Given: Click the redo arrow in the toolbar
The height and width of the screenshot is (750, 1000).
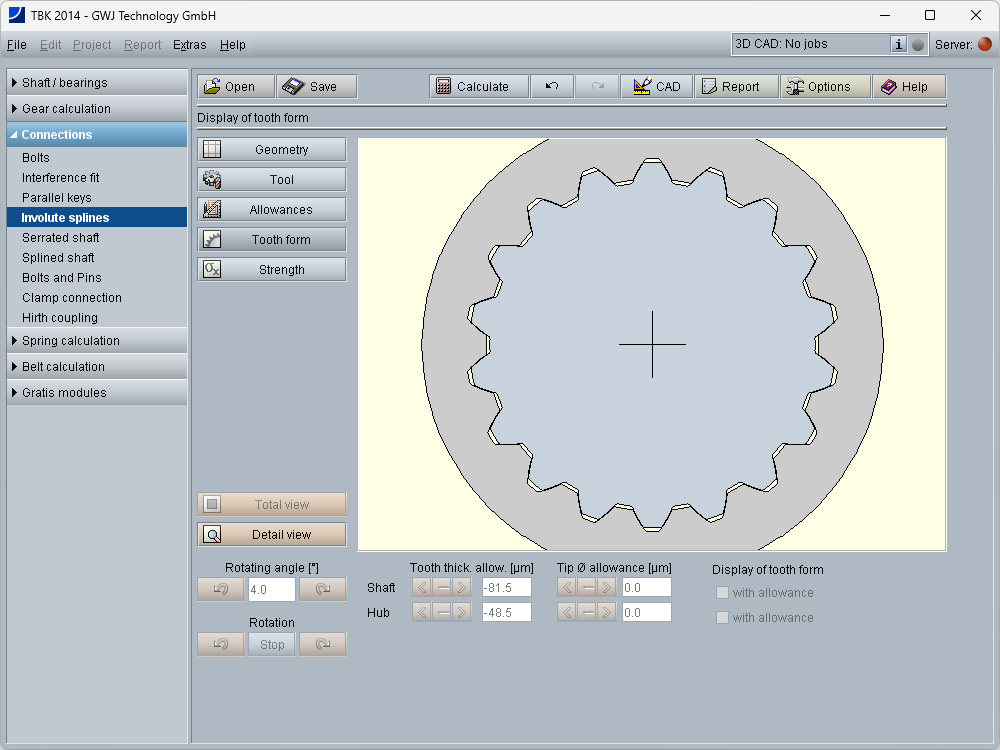Looking at the screenshot, I should 597,87.
